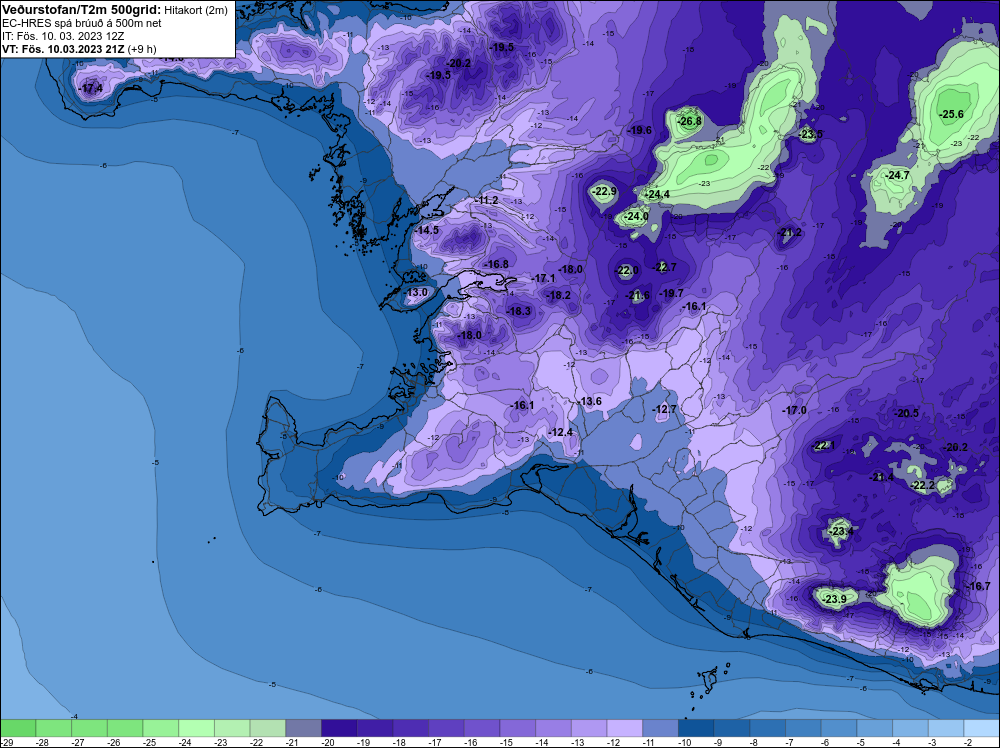This screenshot has height=748, width=1000.
Task: Click the legend color swatch above the -10 label
Action: [x=696, y=728]
